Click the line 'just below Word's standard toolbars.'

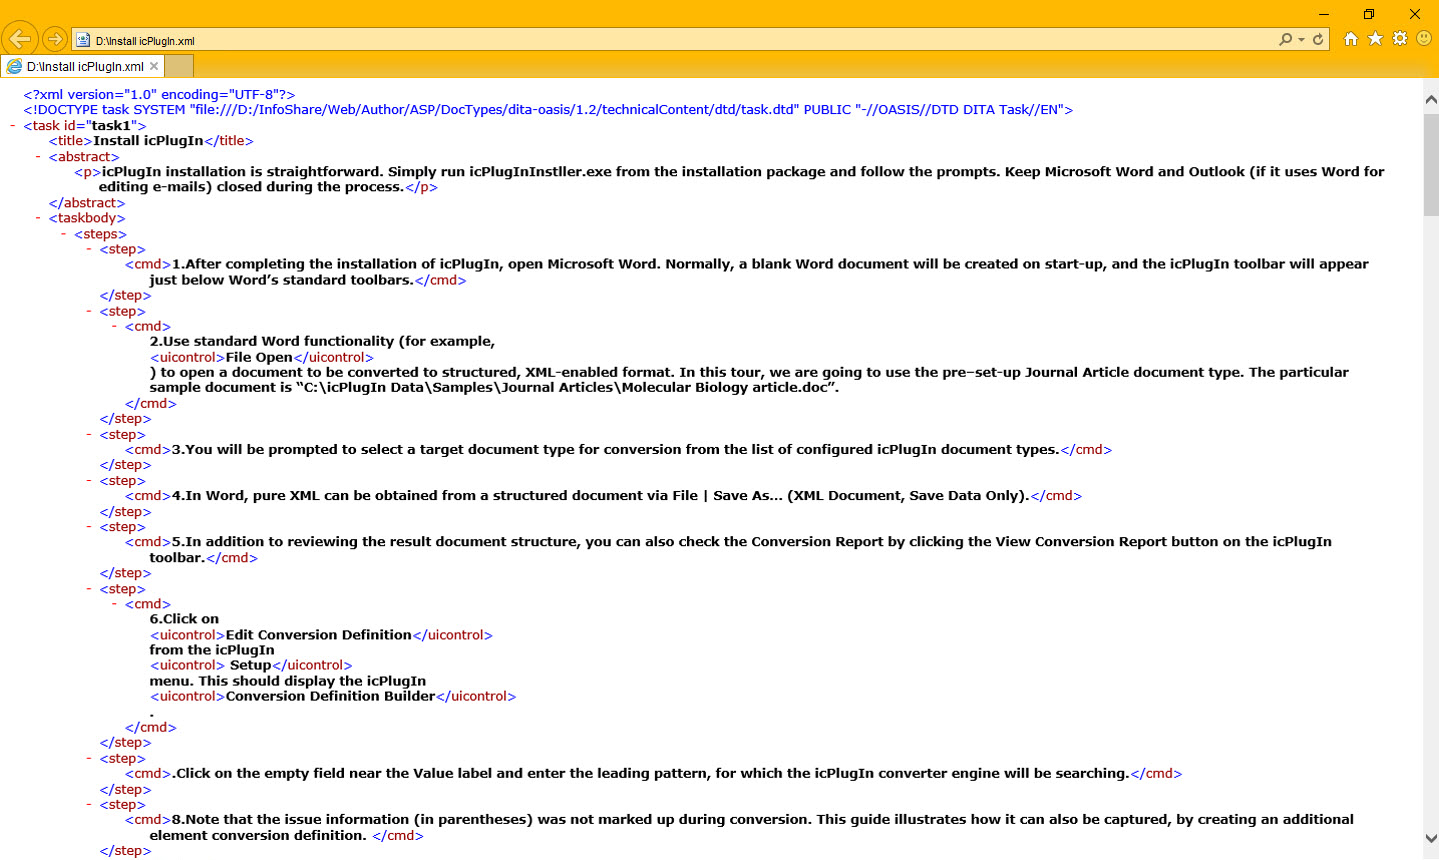(x=281, y=280)
